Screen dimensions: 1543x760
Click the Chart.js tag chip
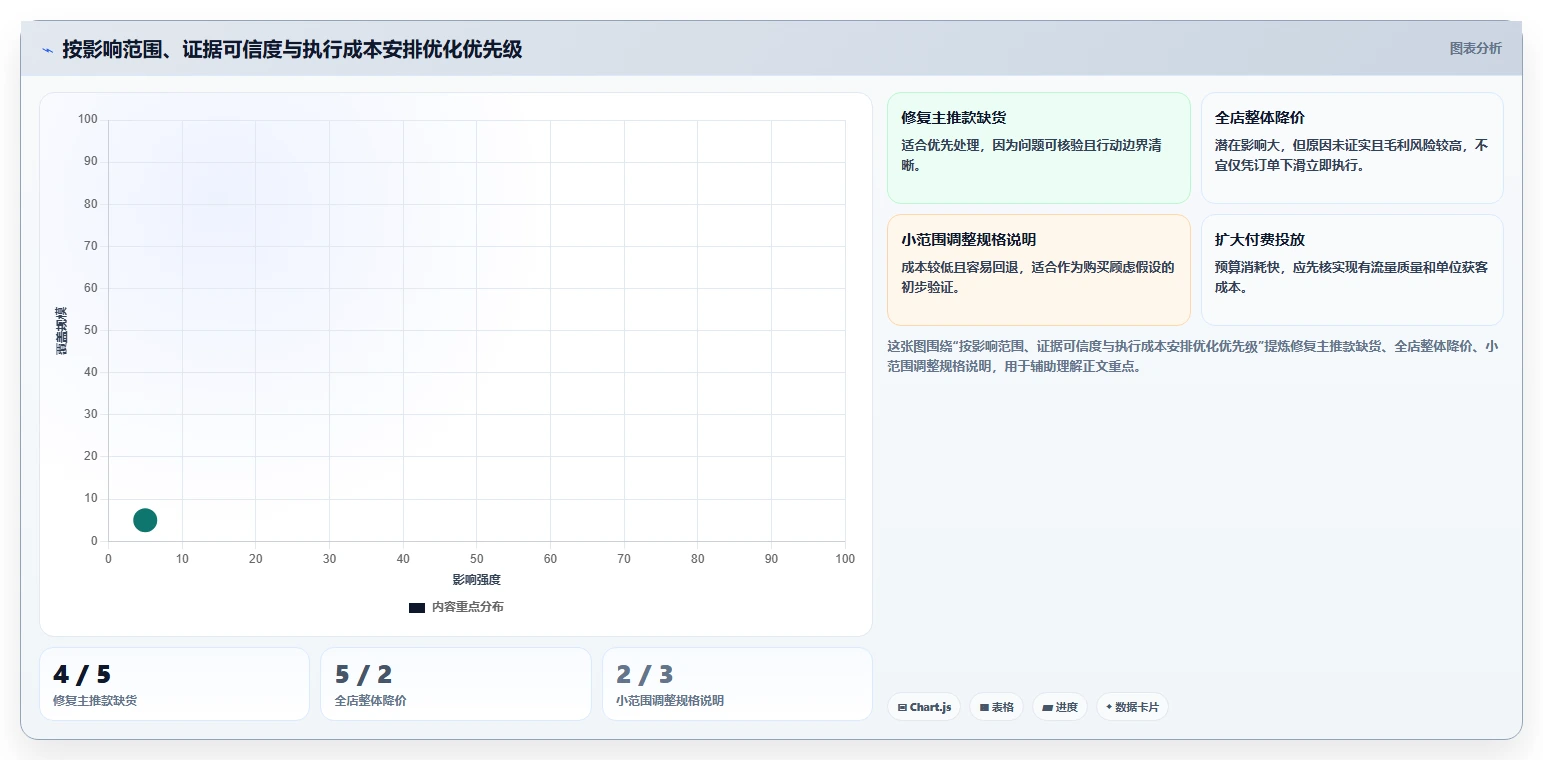point(924,707)
